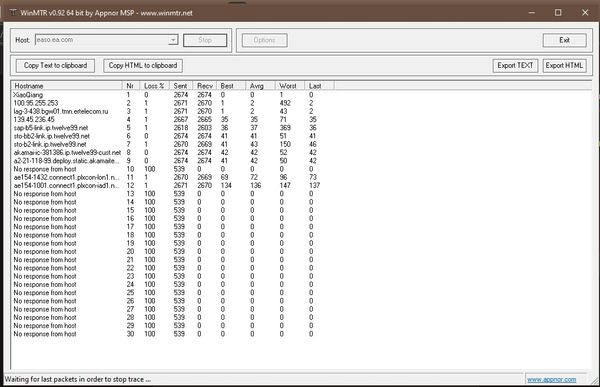Click Recv value 2603 in hop 5
This screenshot has height=387, width=600.
coord(204,127)
